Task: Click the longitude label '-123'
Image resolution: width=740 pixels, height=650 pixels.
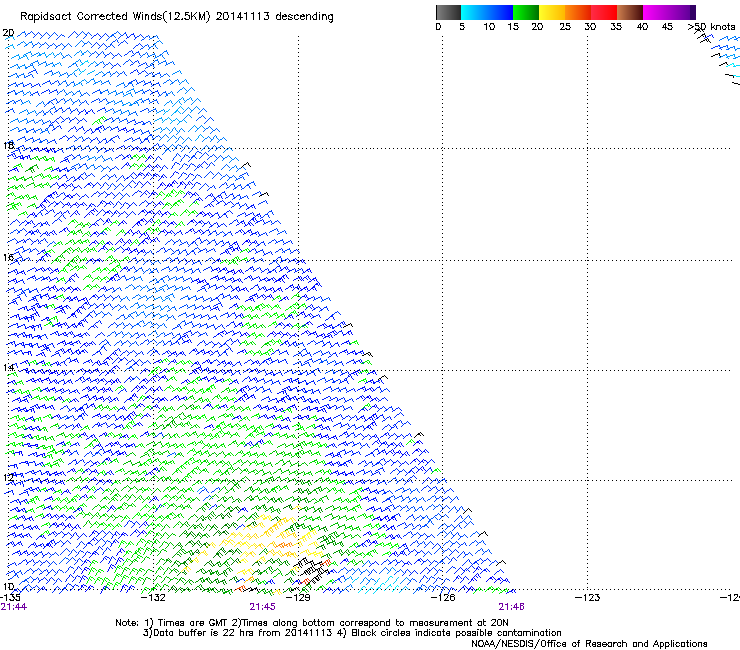Action: (587, 598)
